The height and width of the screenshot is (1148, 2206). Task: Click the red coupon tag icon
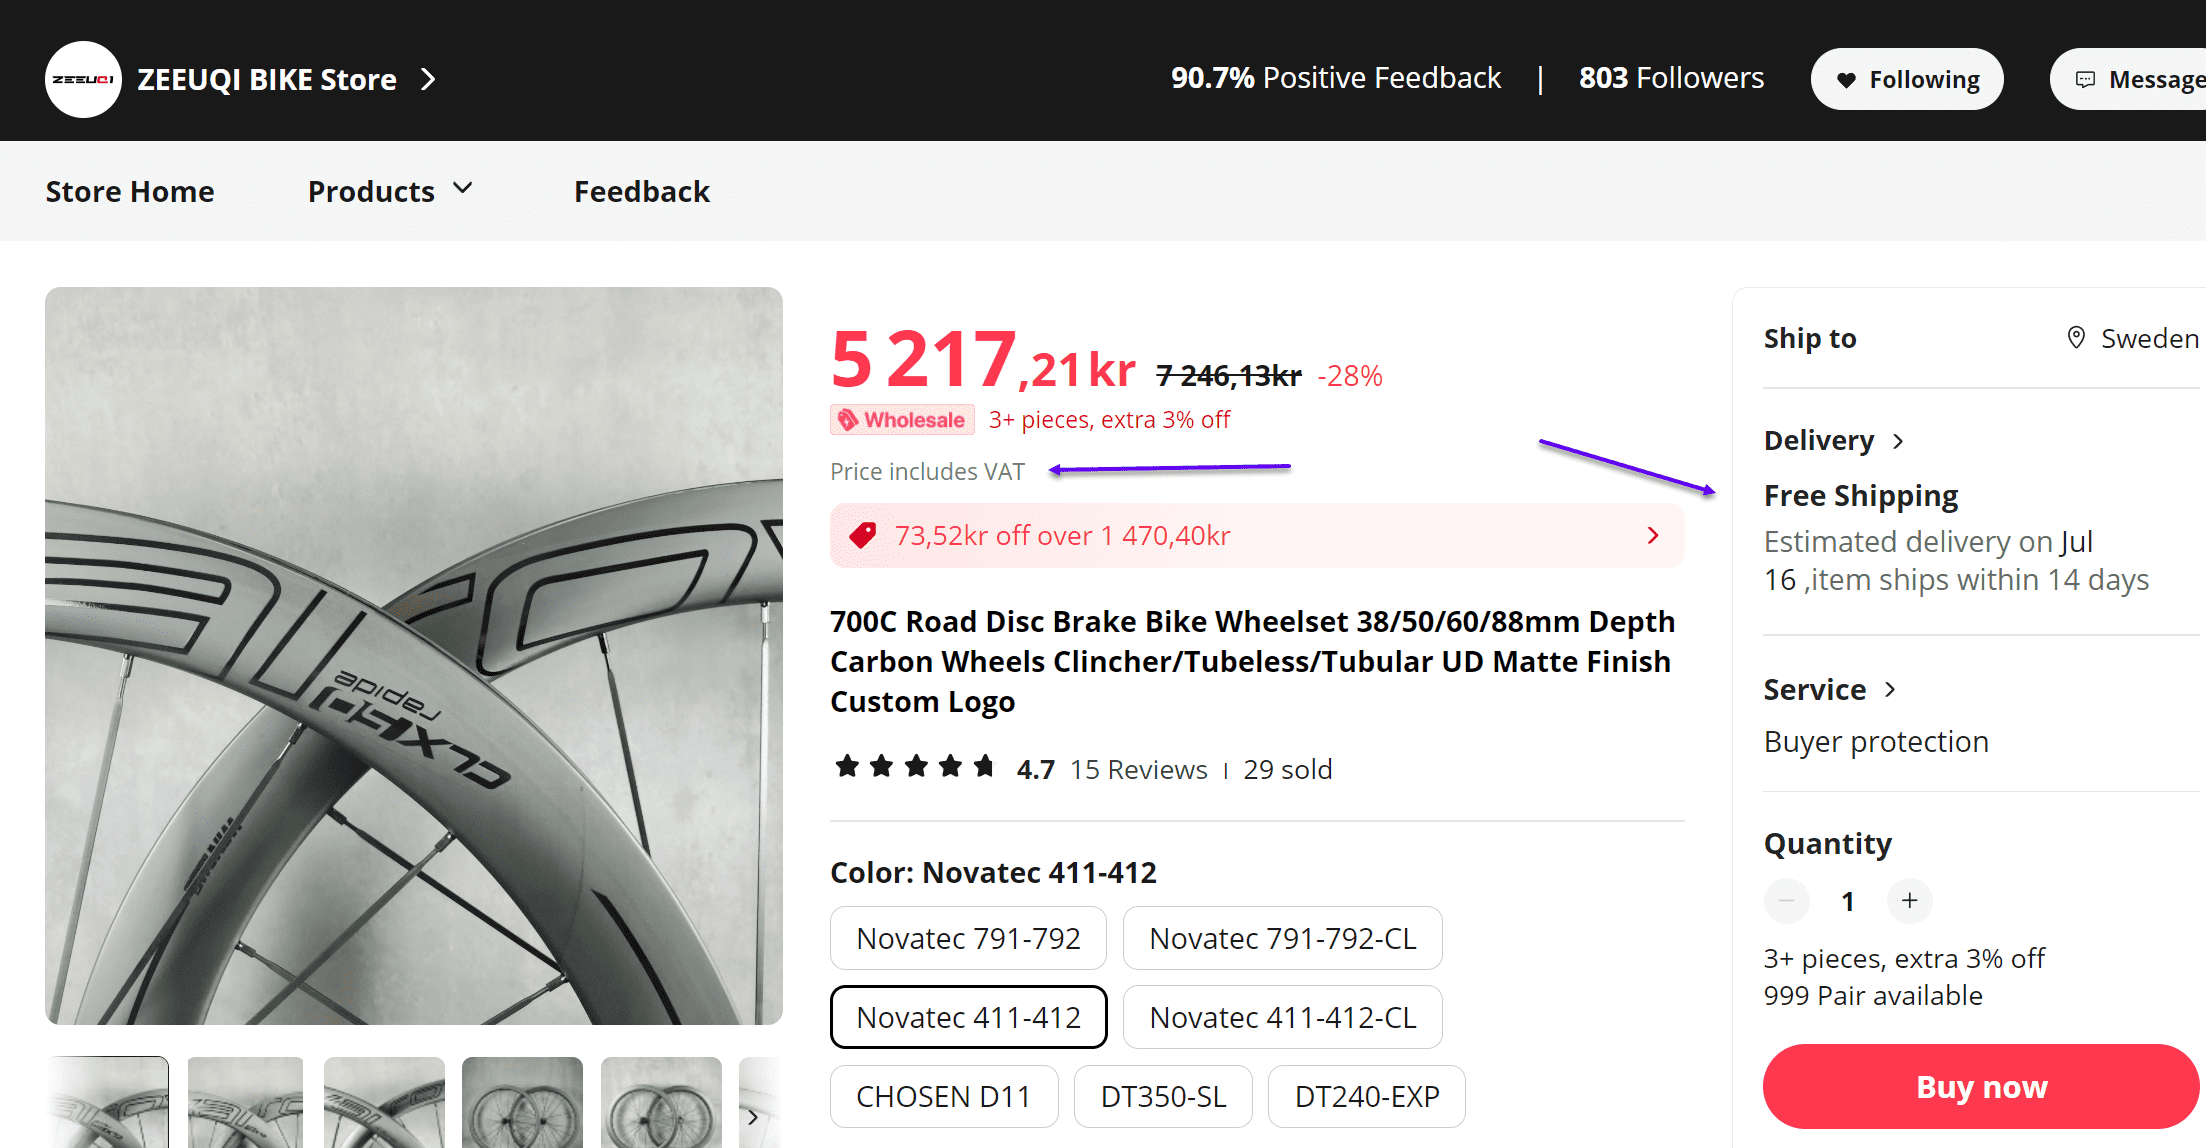(x=862, y=536)
